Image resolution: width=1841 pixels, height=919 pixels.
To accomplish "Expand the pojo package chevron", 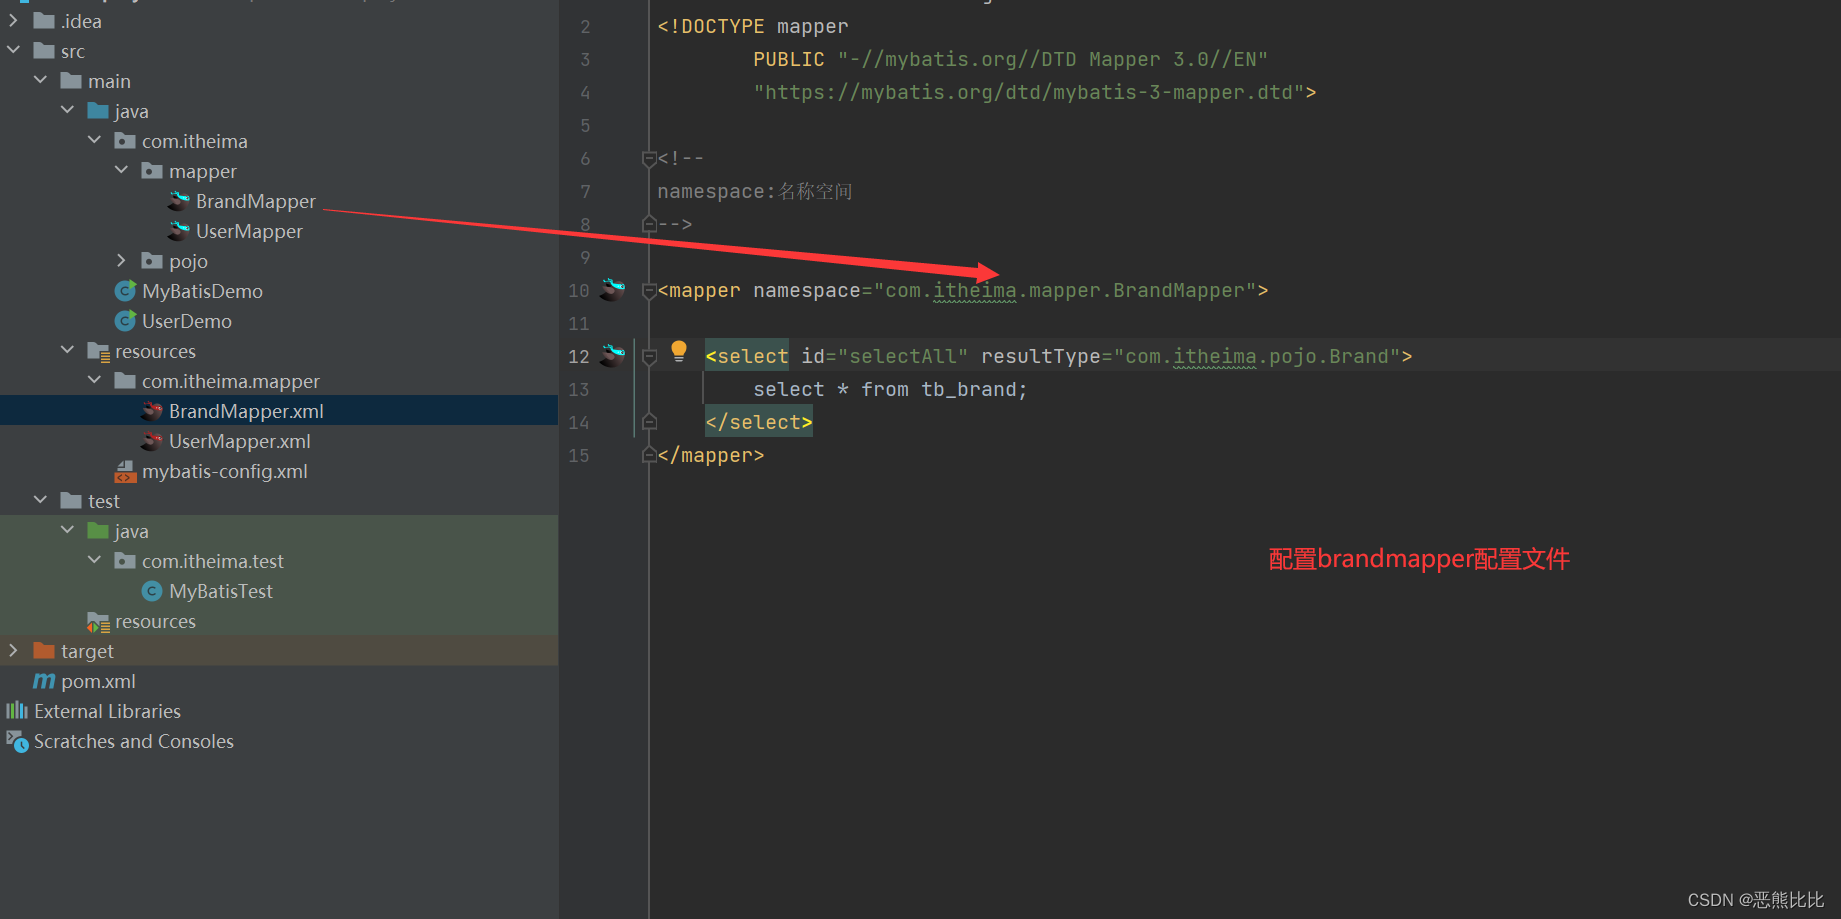I will 121,261.
